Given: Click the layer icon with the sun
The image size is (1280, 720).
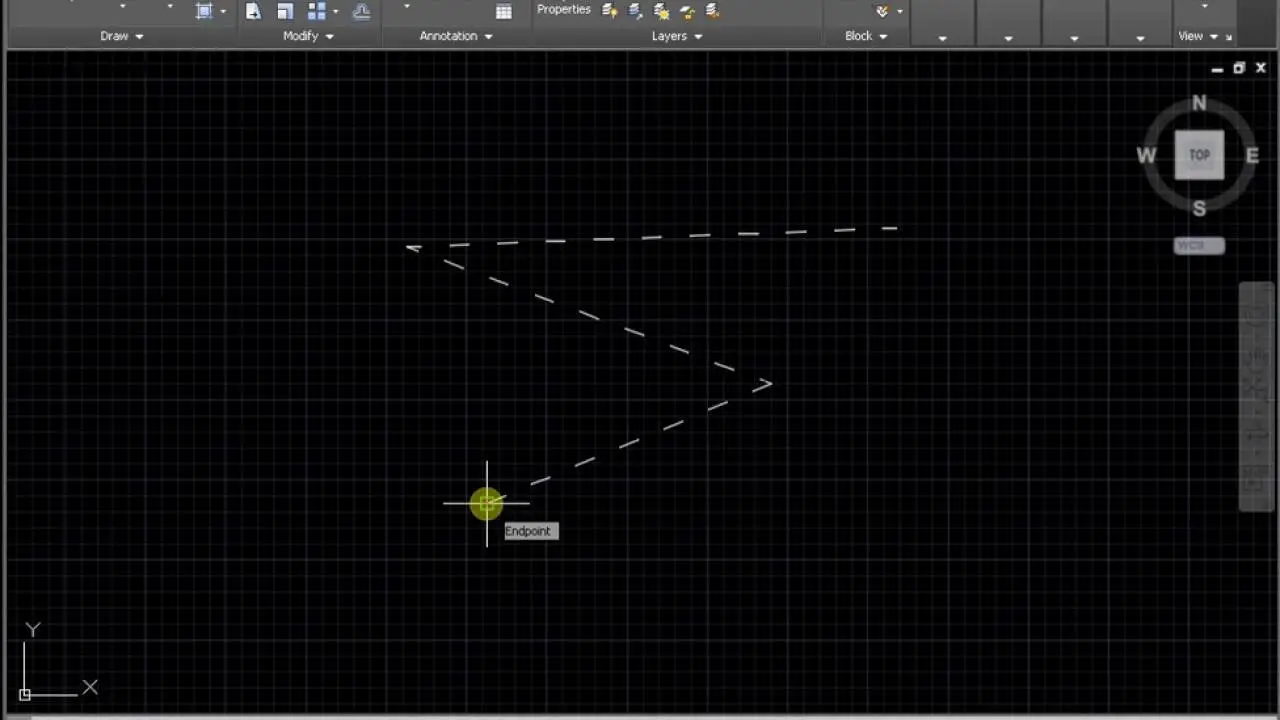Looking at the screenshot, I should tap(661, 11).
